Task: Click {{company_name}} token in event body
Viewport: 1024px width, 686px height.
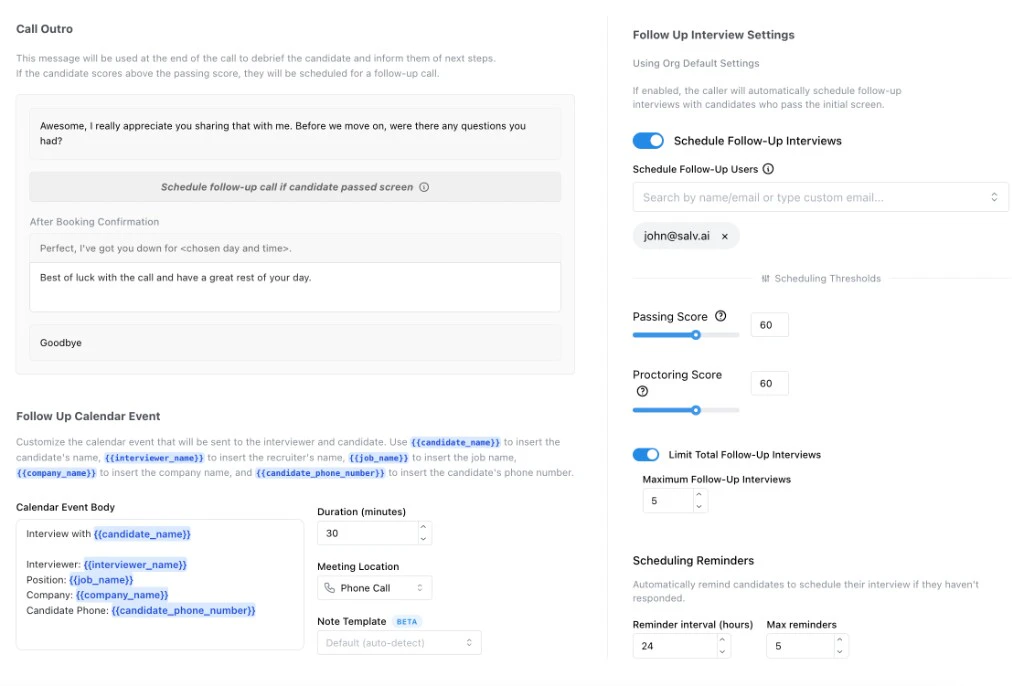Action: 122,595
